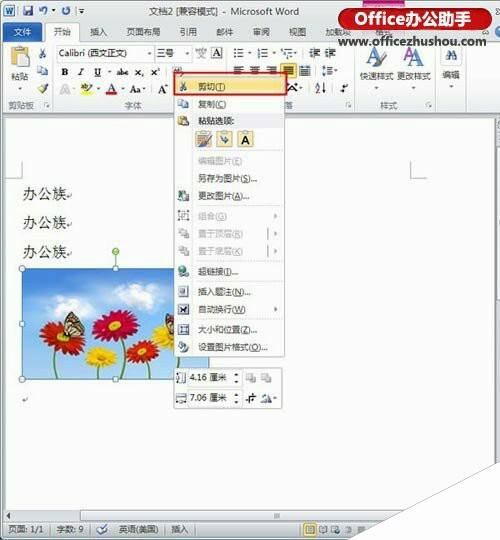Click the red font color button

click(111, 89)
